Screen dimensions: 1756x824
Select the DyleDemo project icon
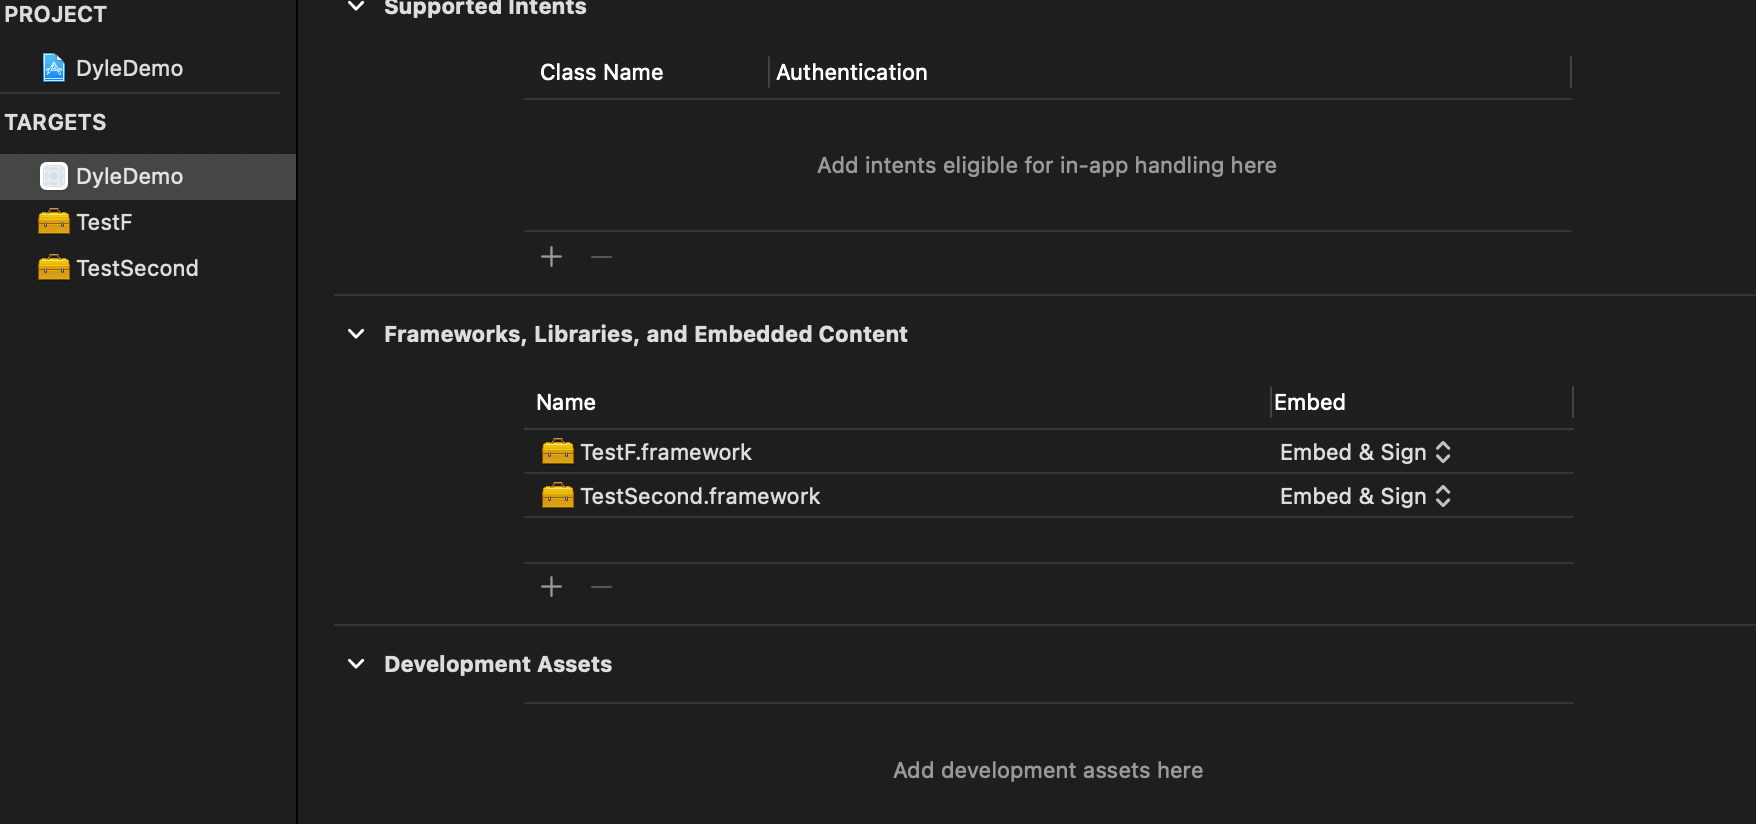(54, 68)
